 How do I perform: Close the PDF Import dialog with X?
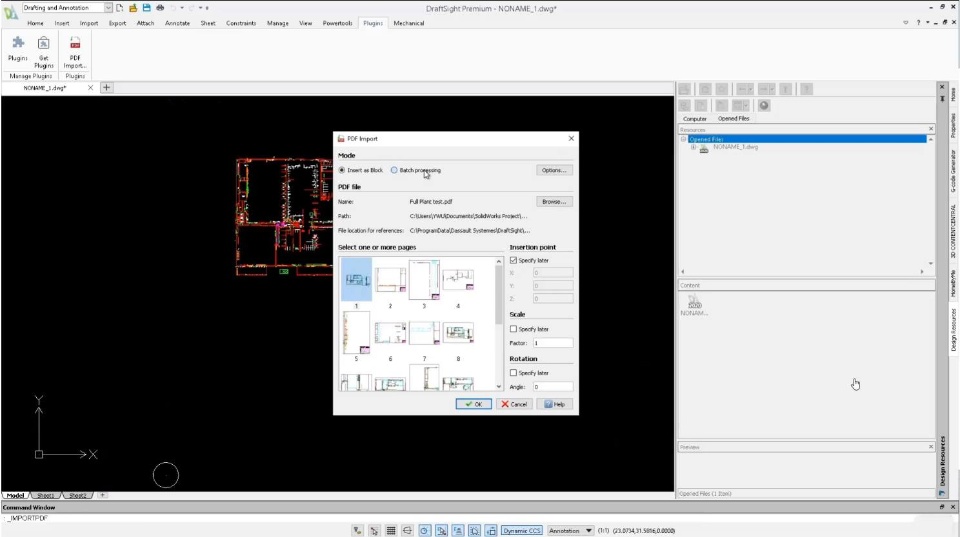click(571, 138)
